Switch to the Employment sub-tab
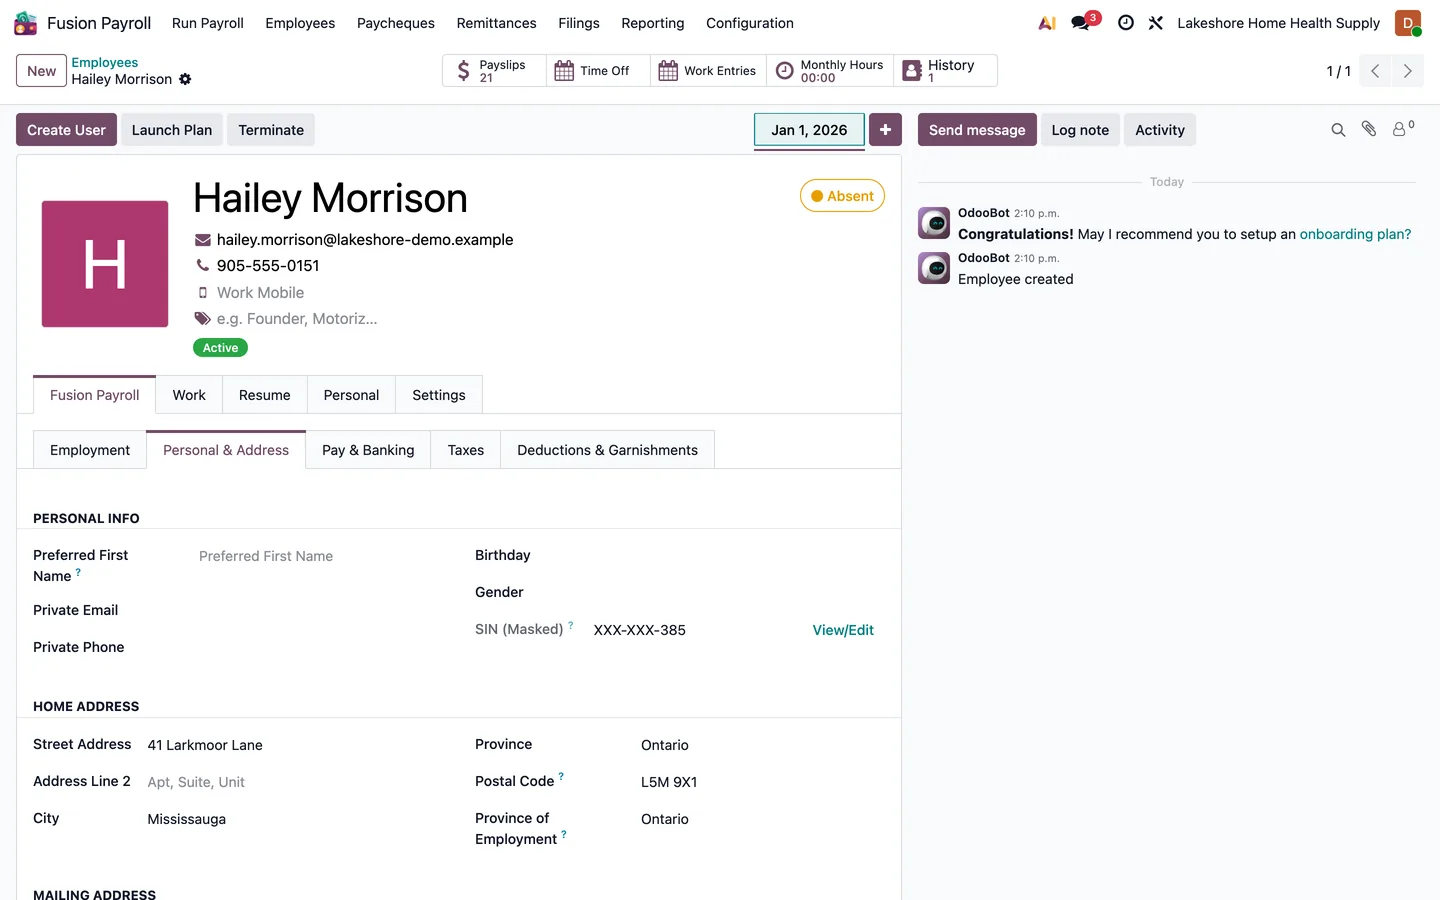Viewport: 1440px width, 900px height. (x=90, y=450)
